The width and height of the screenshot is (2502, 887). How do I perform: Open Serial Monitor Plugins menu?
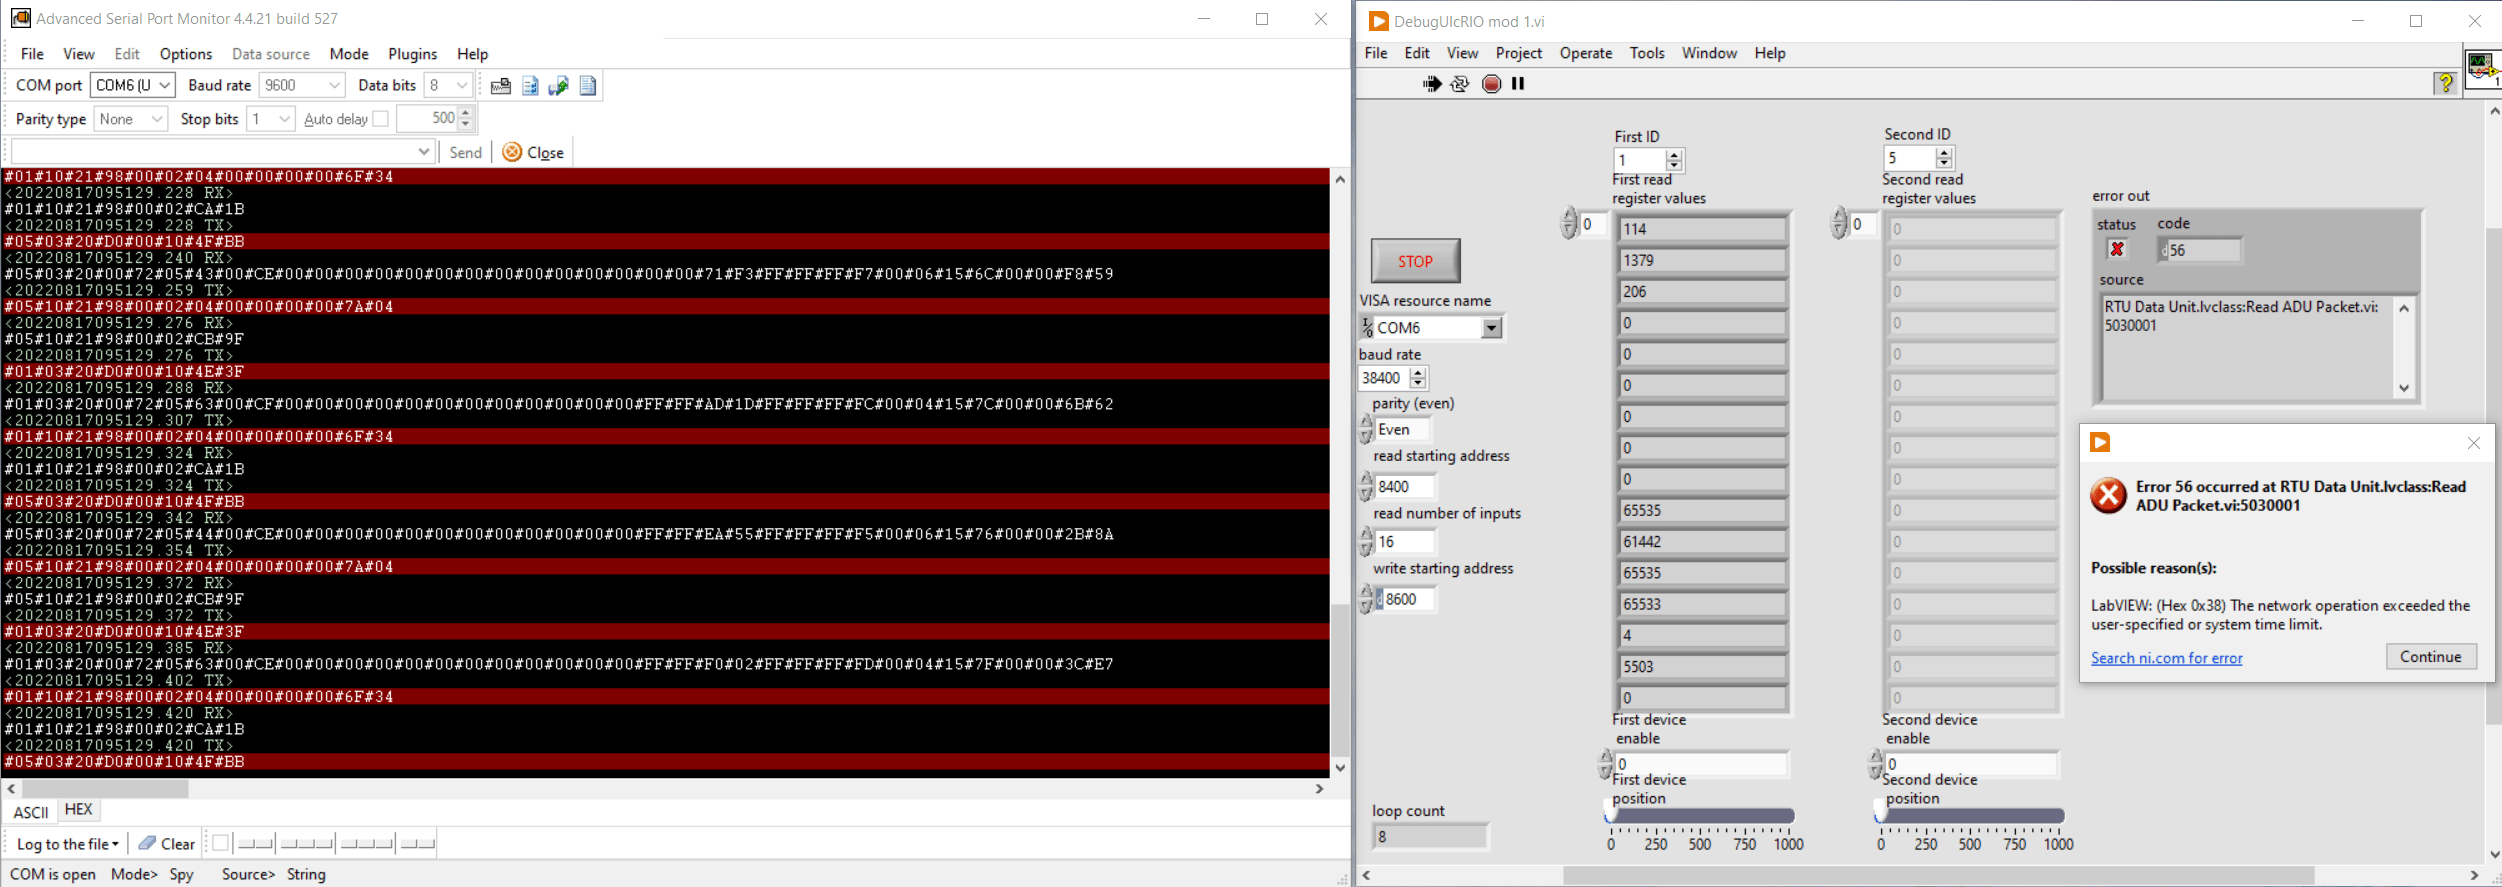(412, 54)
